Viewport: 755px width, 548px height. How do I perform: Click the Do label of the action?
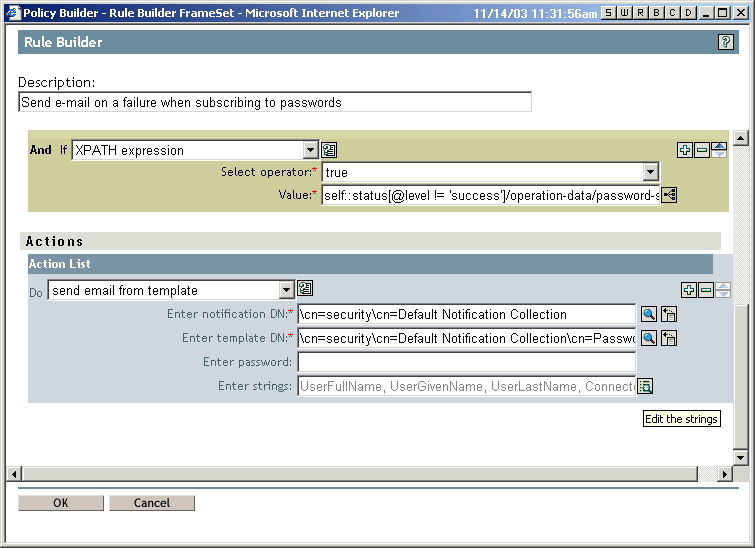[x=36, y=293]
